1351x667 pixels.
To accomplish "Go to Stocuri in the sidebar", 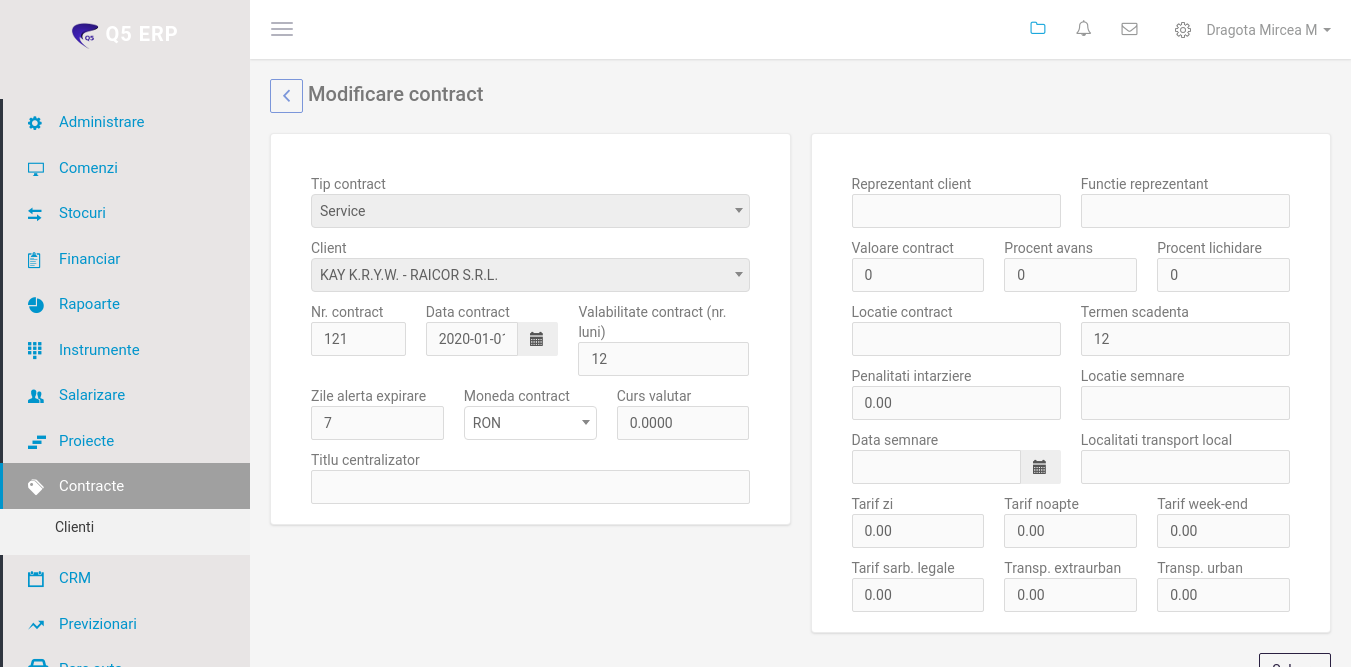I will tap(82, 213).
